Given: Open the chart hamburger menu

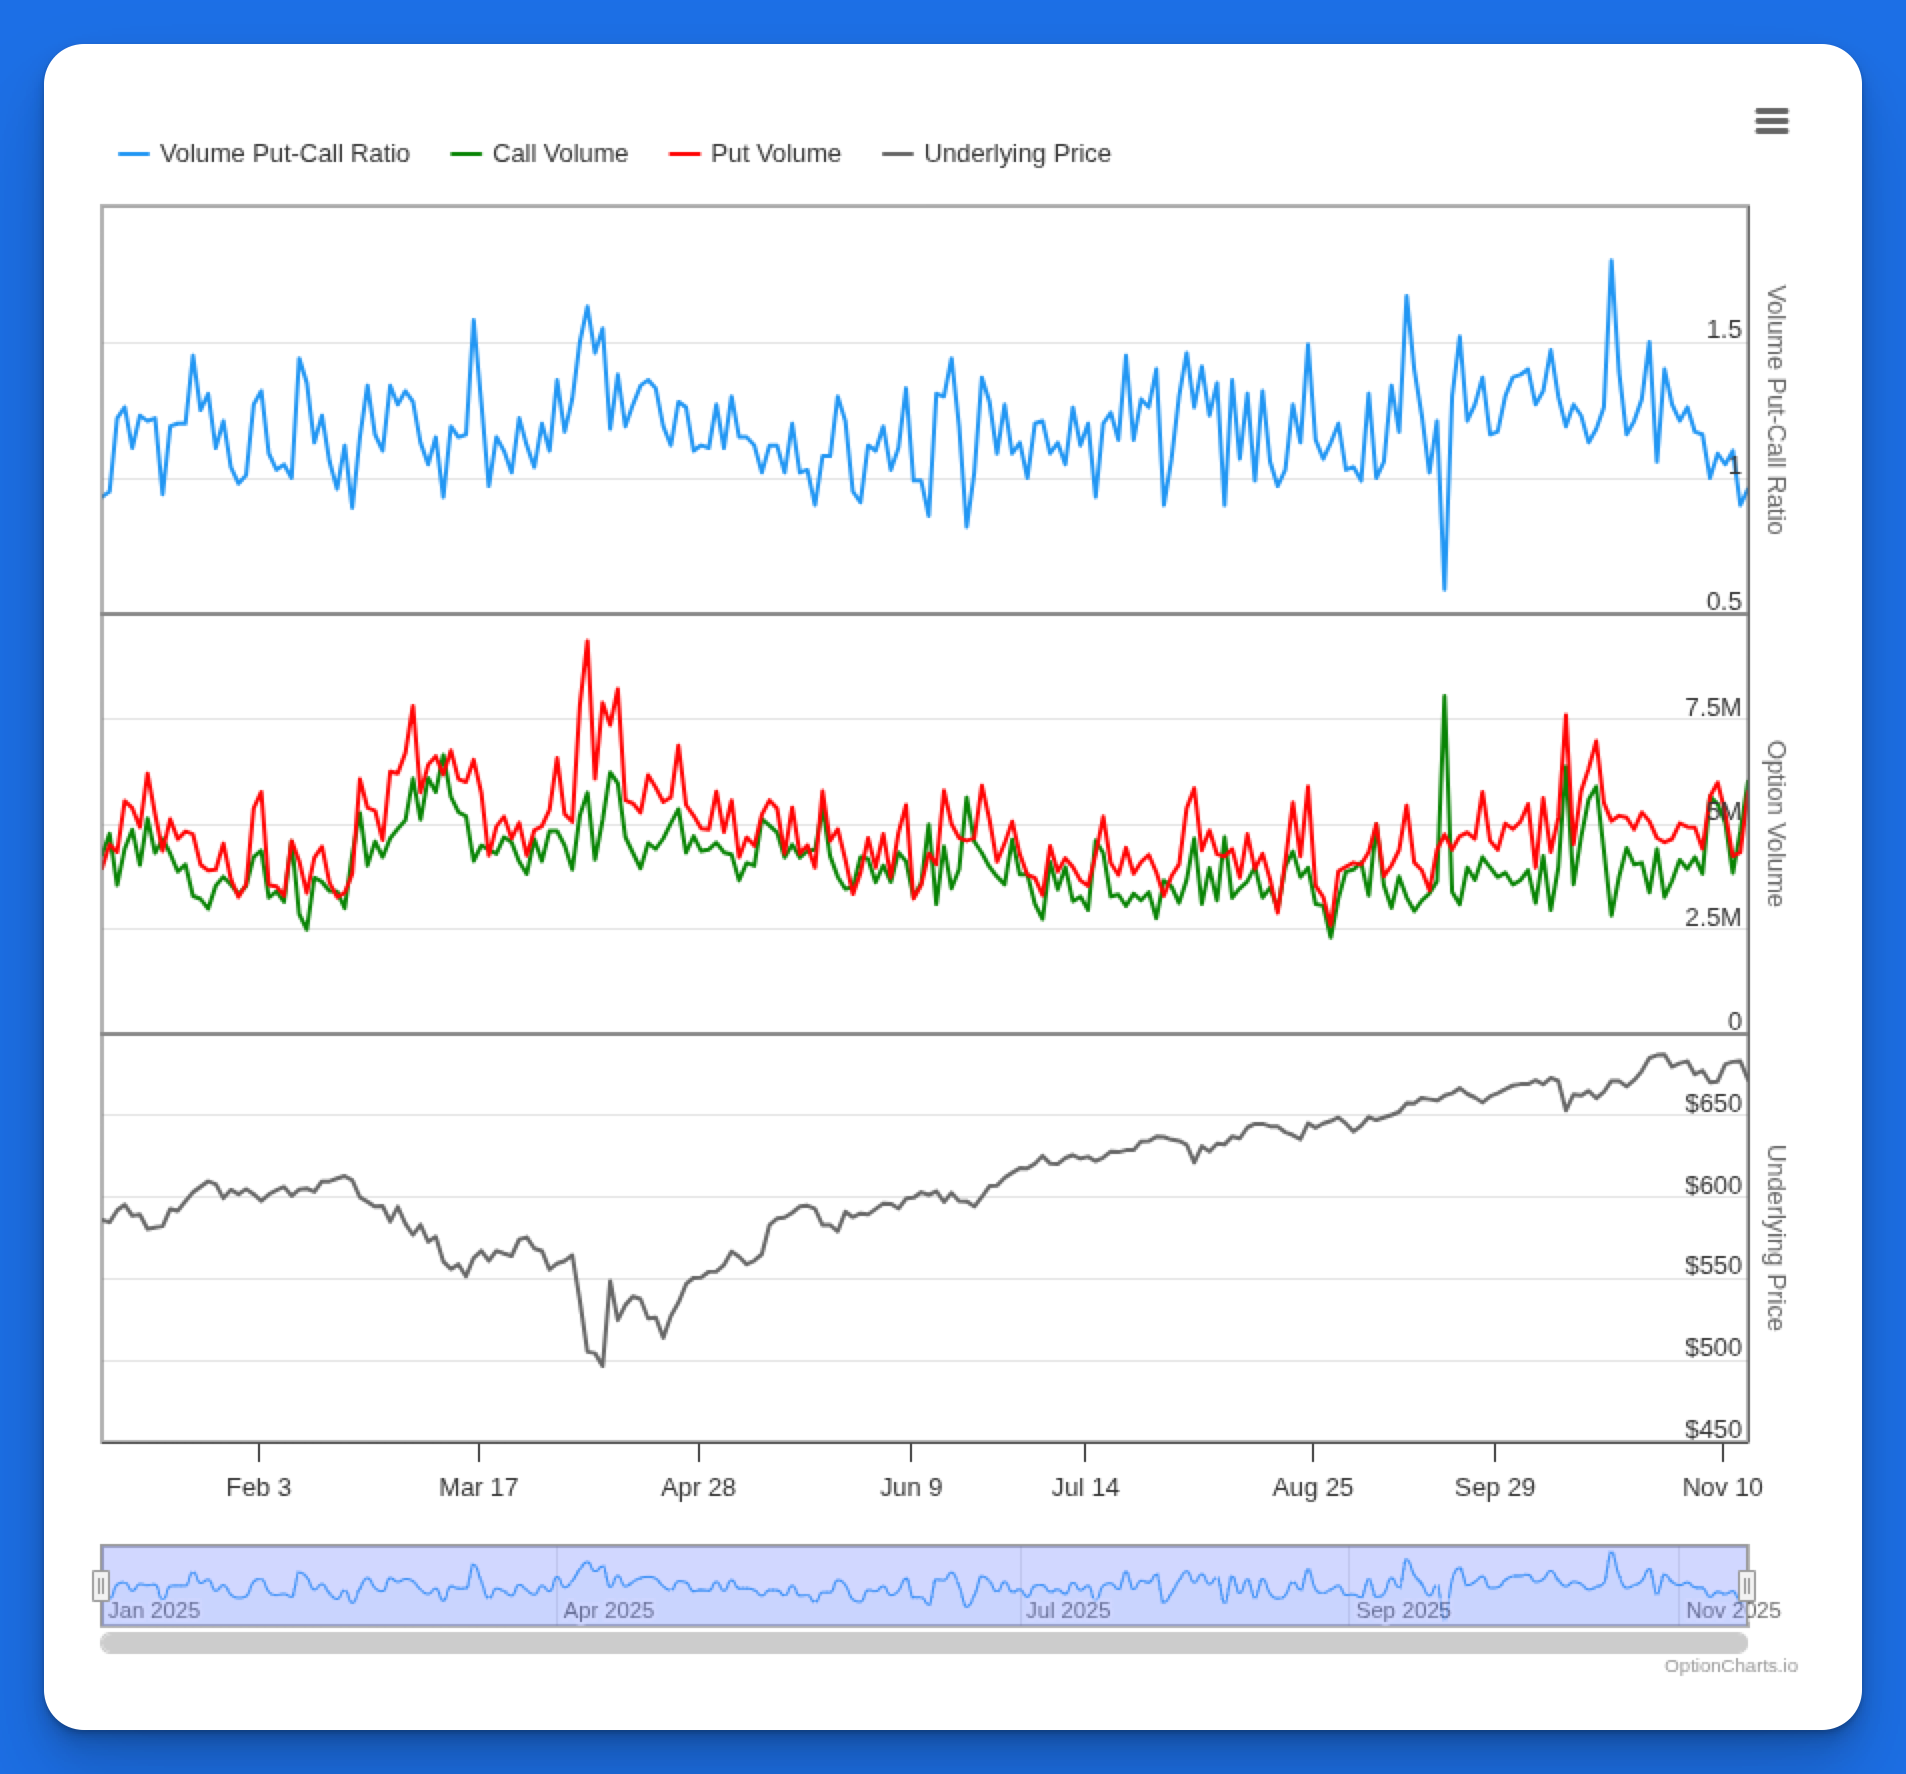Looking at the screenshot, I should (x=1771, y=121).
